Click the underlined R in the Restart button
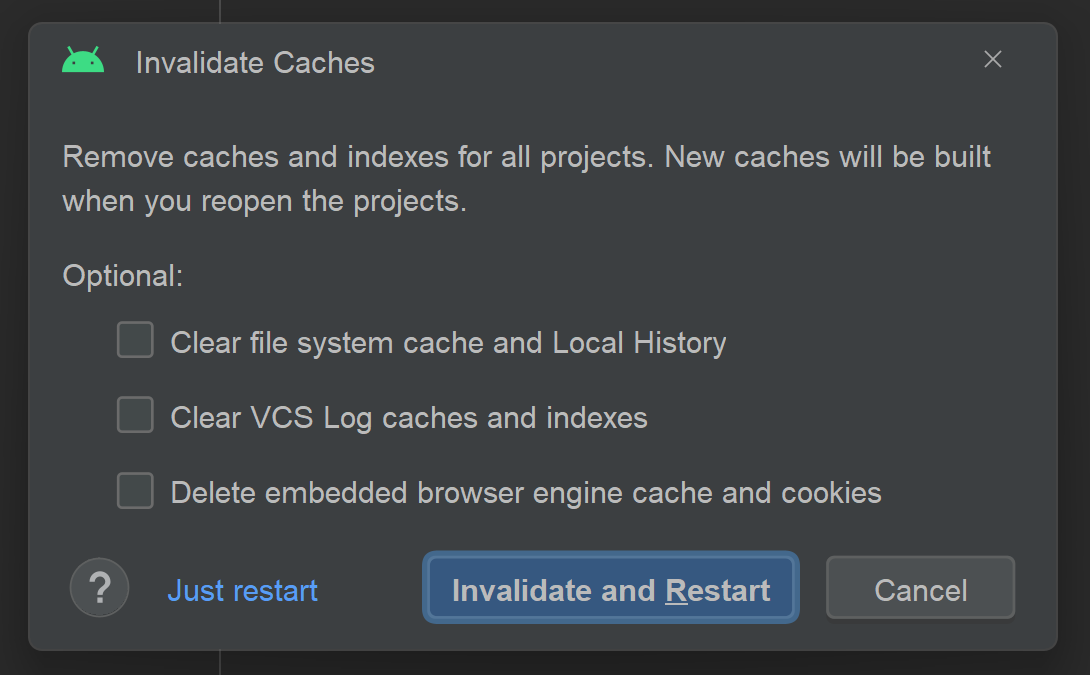This screenshot has height=675, width=1090. [x=676, y=591]
